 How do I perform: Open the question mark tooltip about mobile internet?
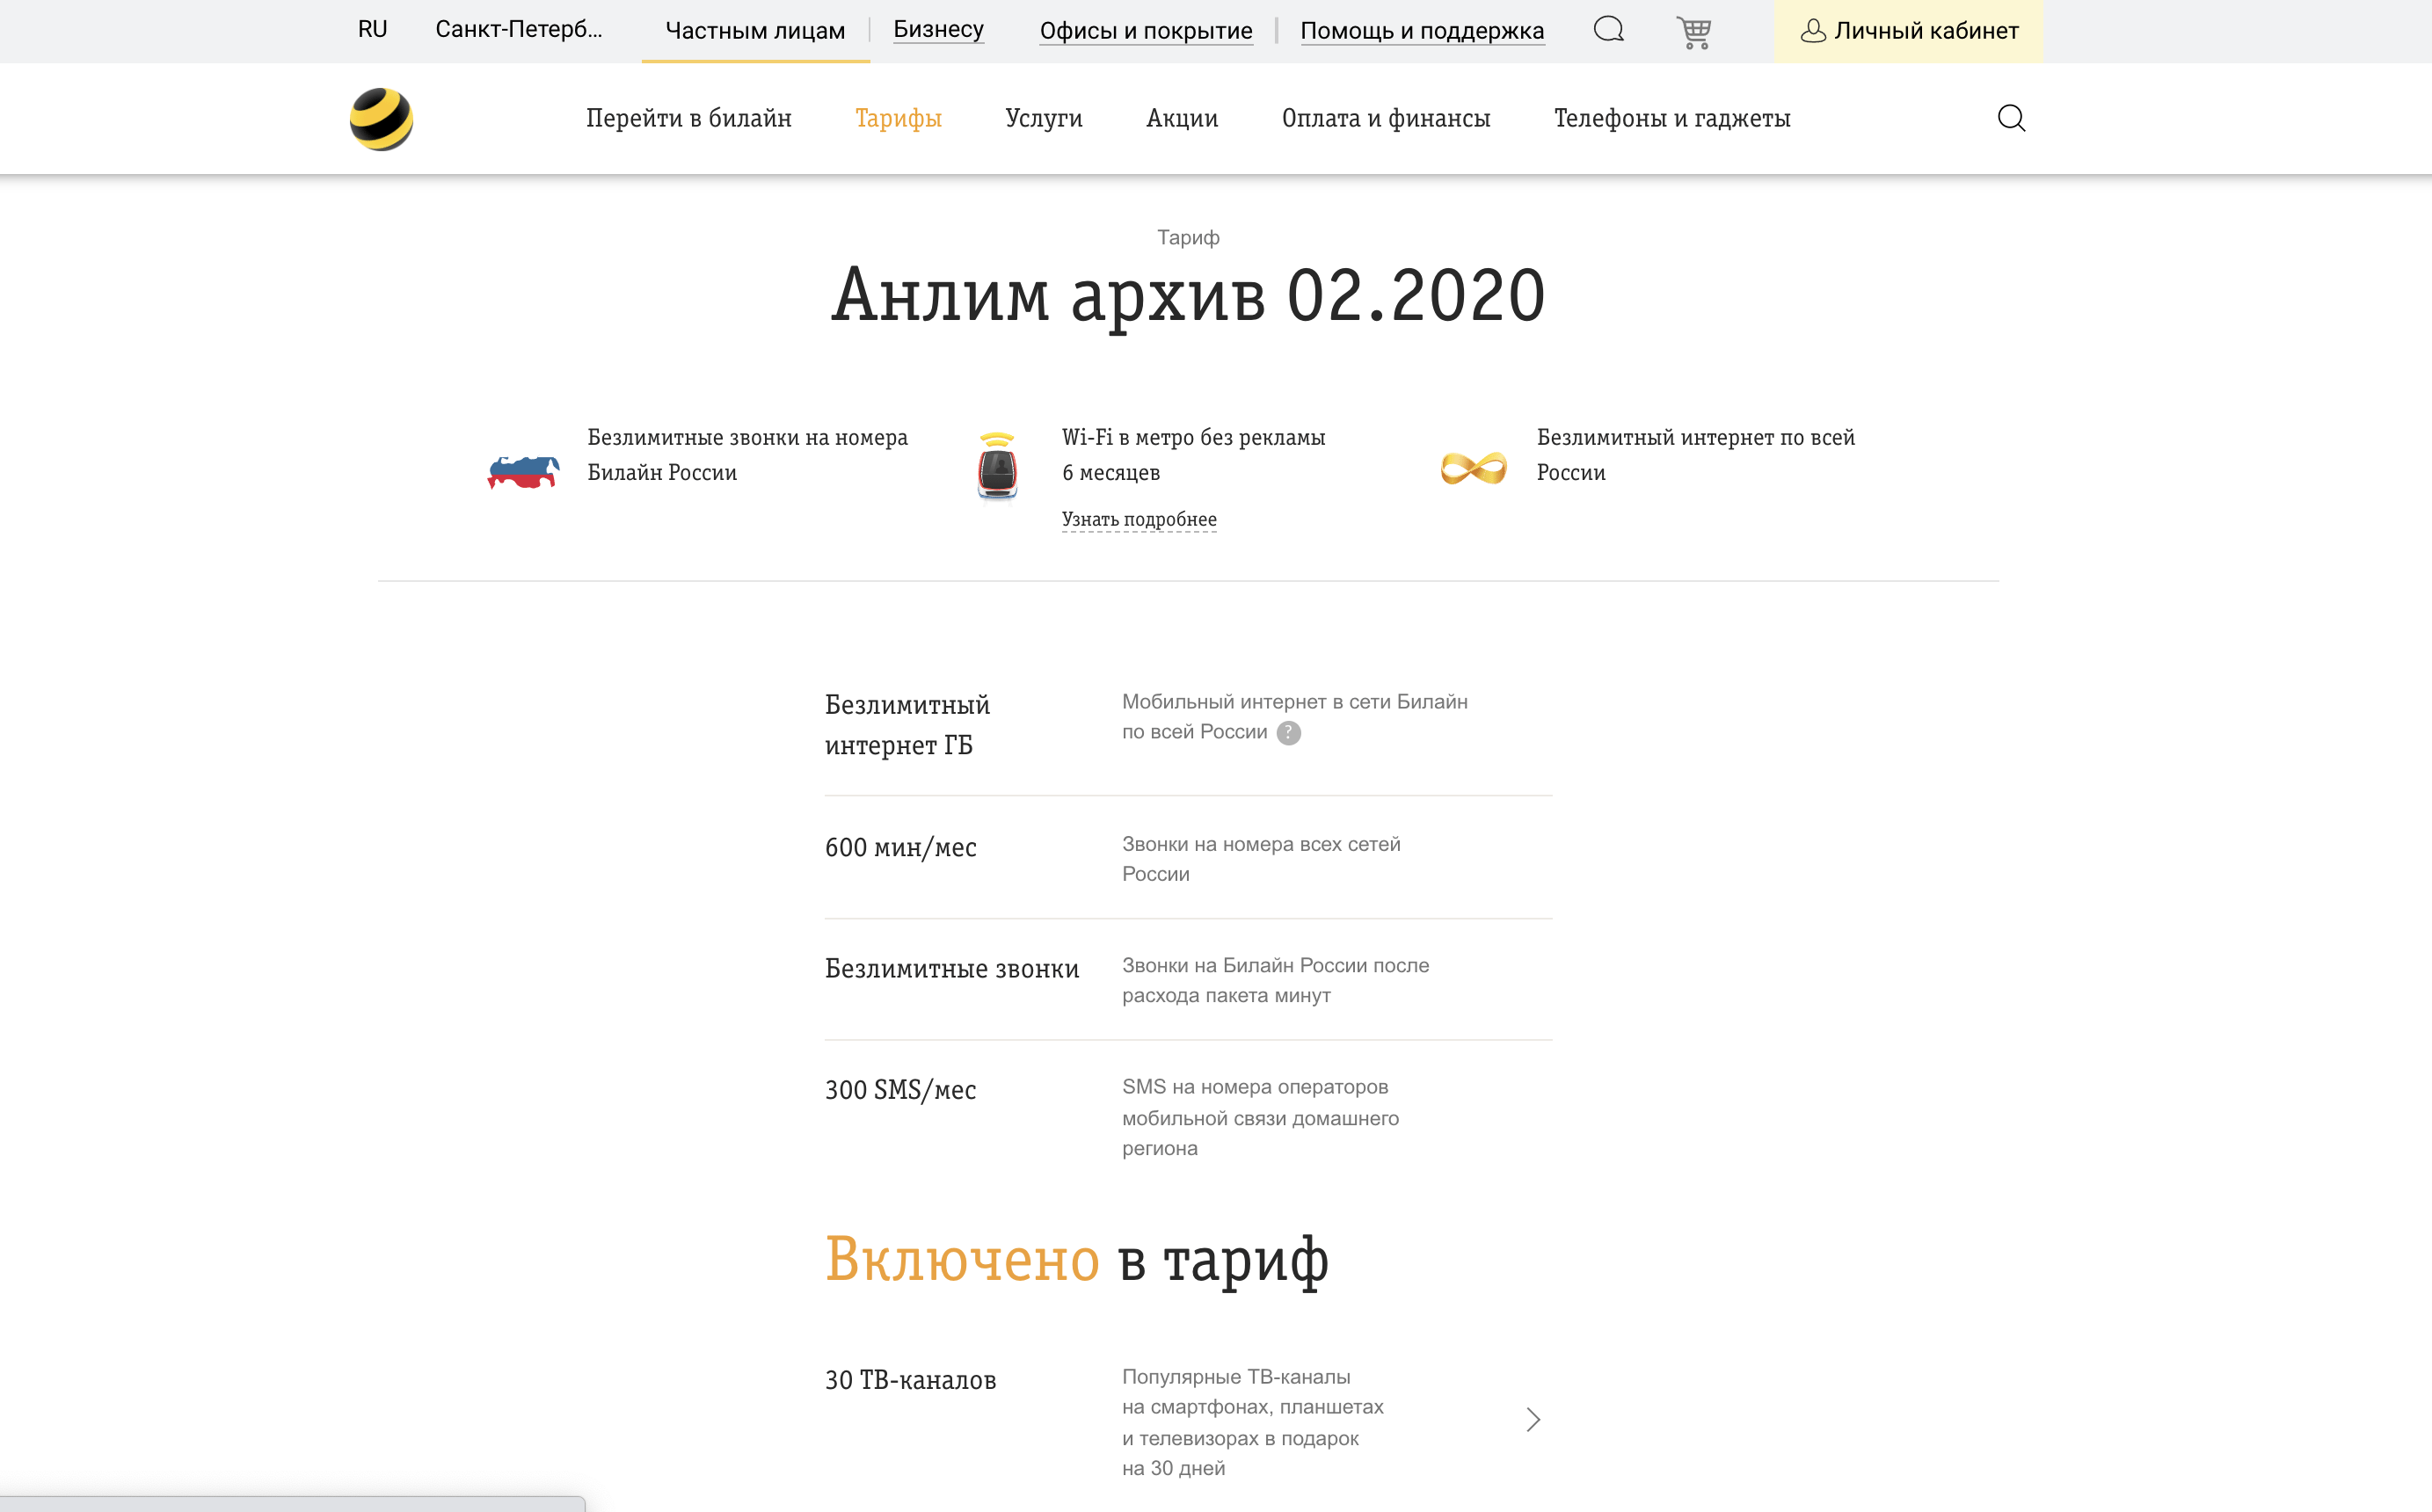[1289, 733]
